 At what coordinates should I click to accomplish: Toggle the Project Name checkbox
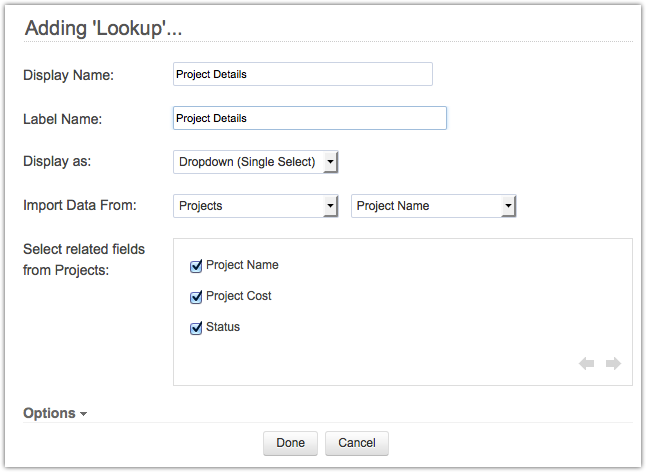pos(196,266)
